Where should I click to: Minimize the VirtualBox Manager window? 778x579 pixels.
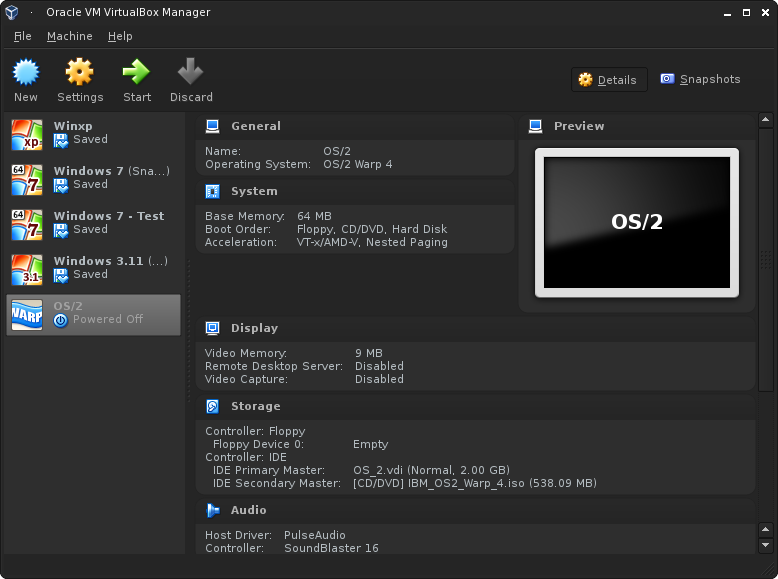[727, 13]
